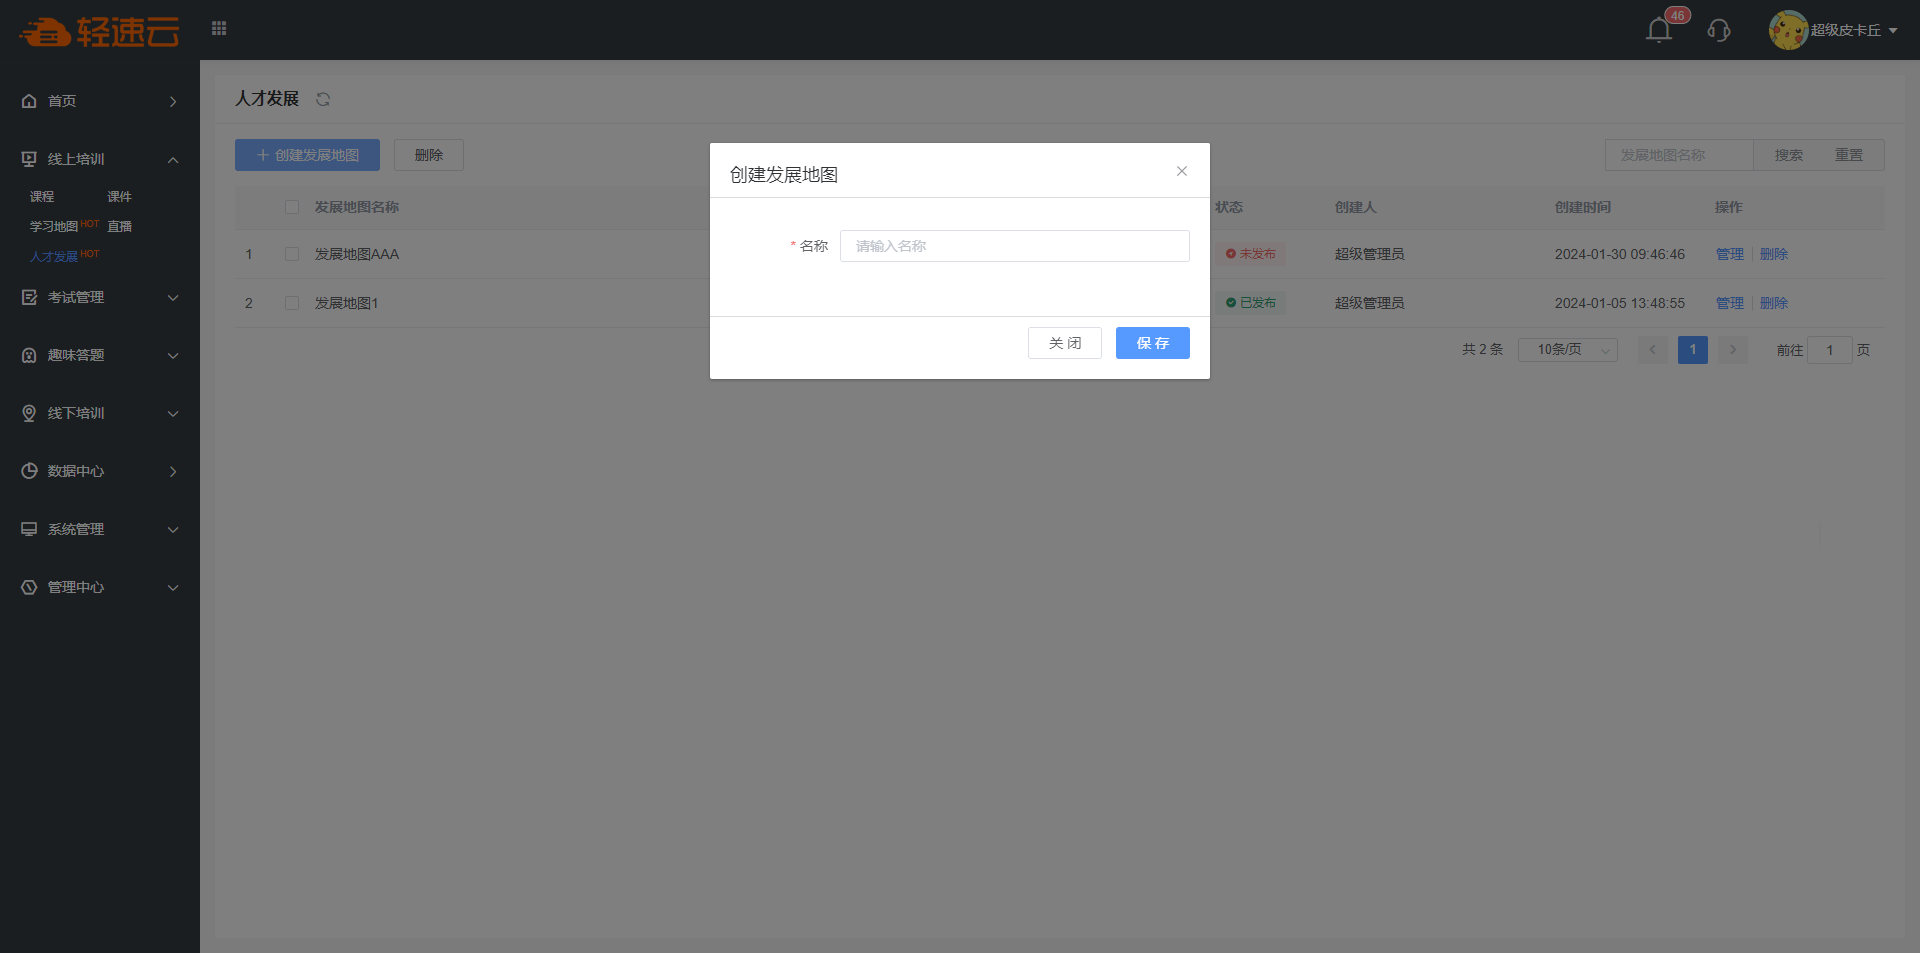Click the headset support icon
The width and height of the screenshot is (1920, 953).
[x=1719, y=30]
